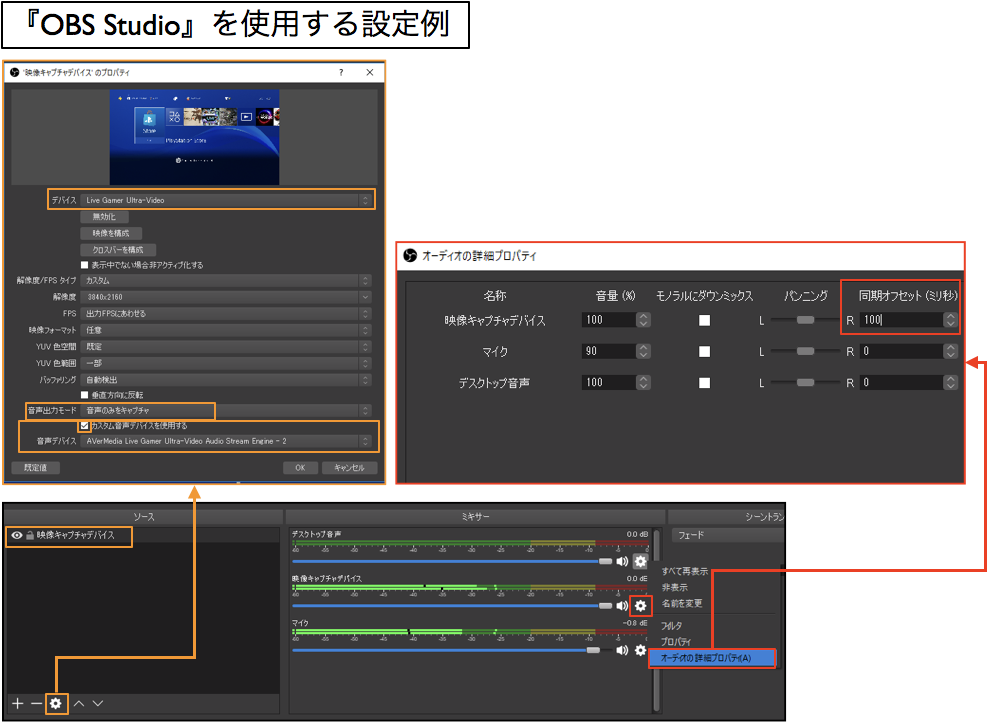Screen dimensions: 988x722
Task: Click sync offset stepper for マイク
Action: pyautogui.click(x=950, y=351)
